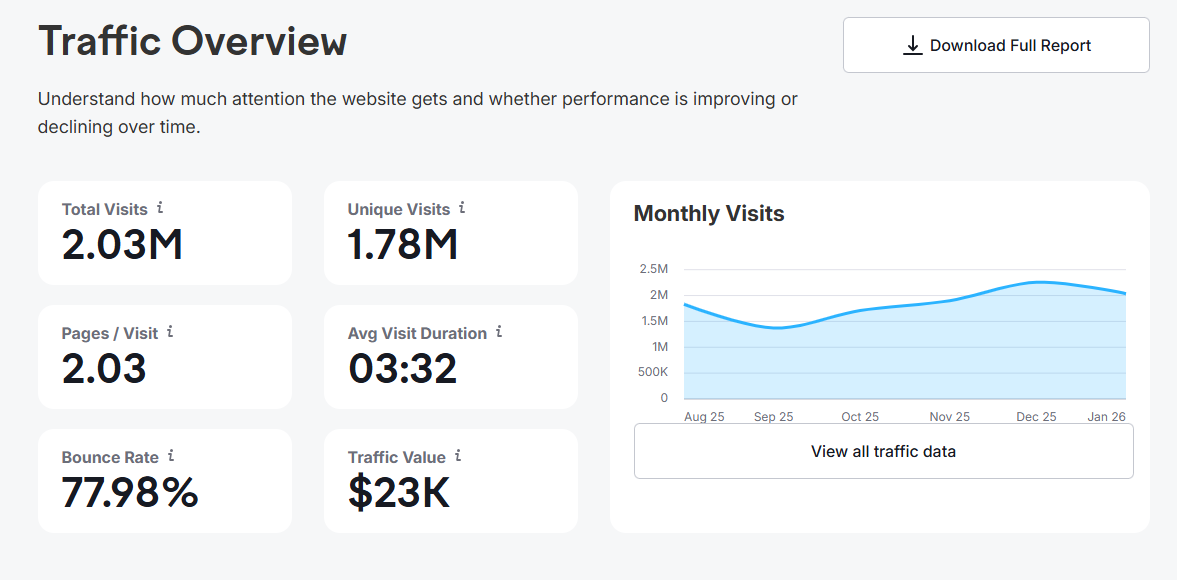Viewport: 1177px width, 580px height.
Task: Click the 03:32 average visit duration value
Action: (402, 369)
